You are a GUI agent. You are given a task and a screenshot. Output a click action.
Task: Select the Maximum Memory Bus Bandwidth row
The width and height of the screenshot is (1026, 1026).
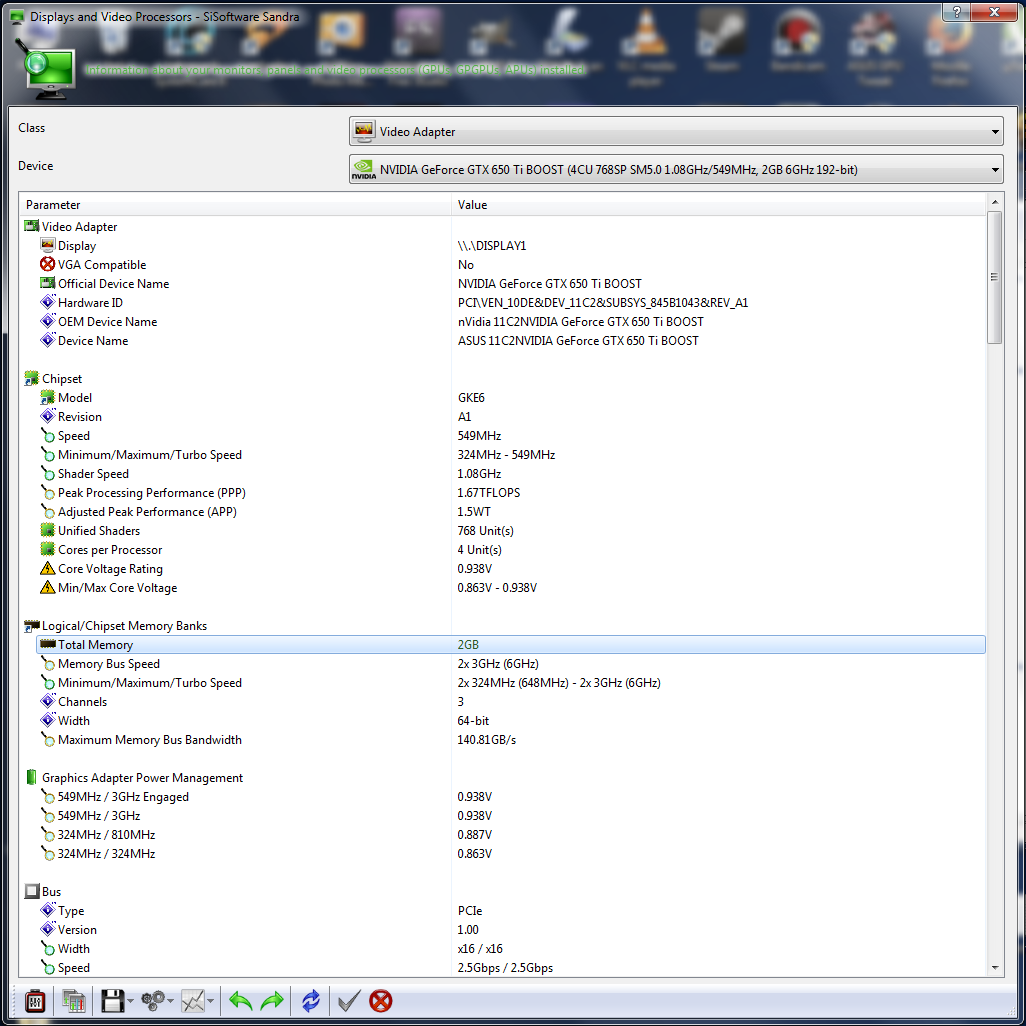tap(149, 740)
